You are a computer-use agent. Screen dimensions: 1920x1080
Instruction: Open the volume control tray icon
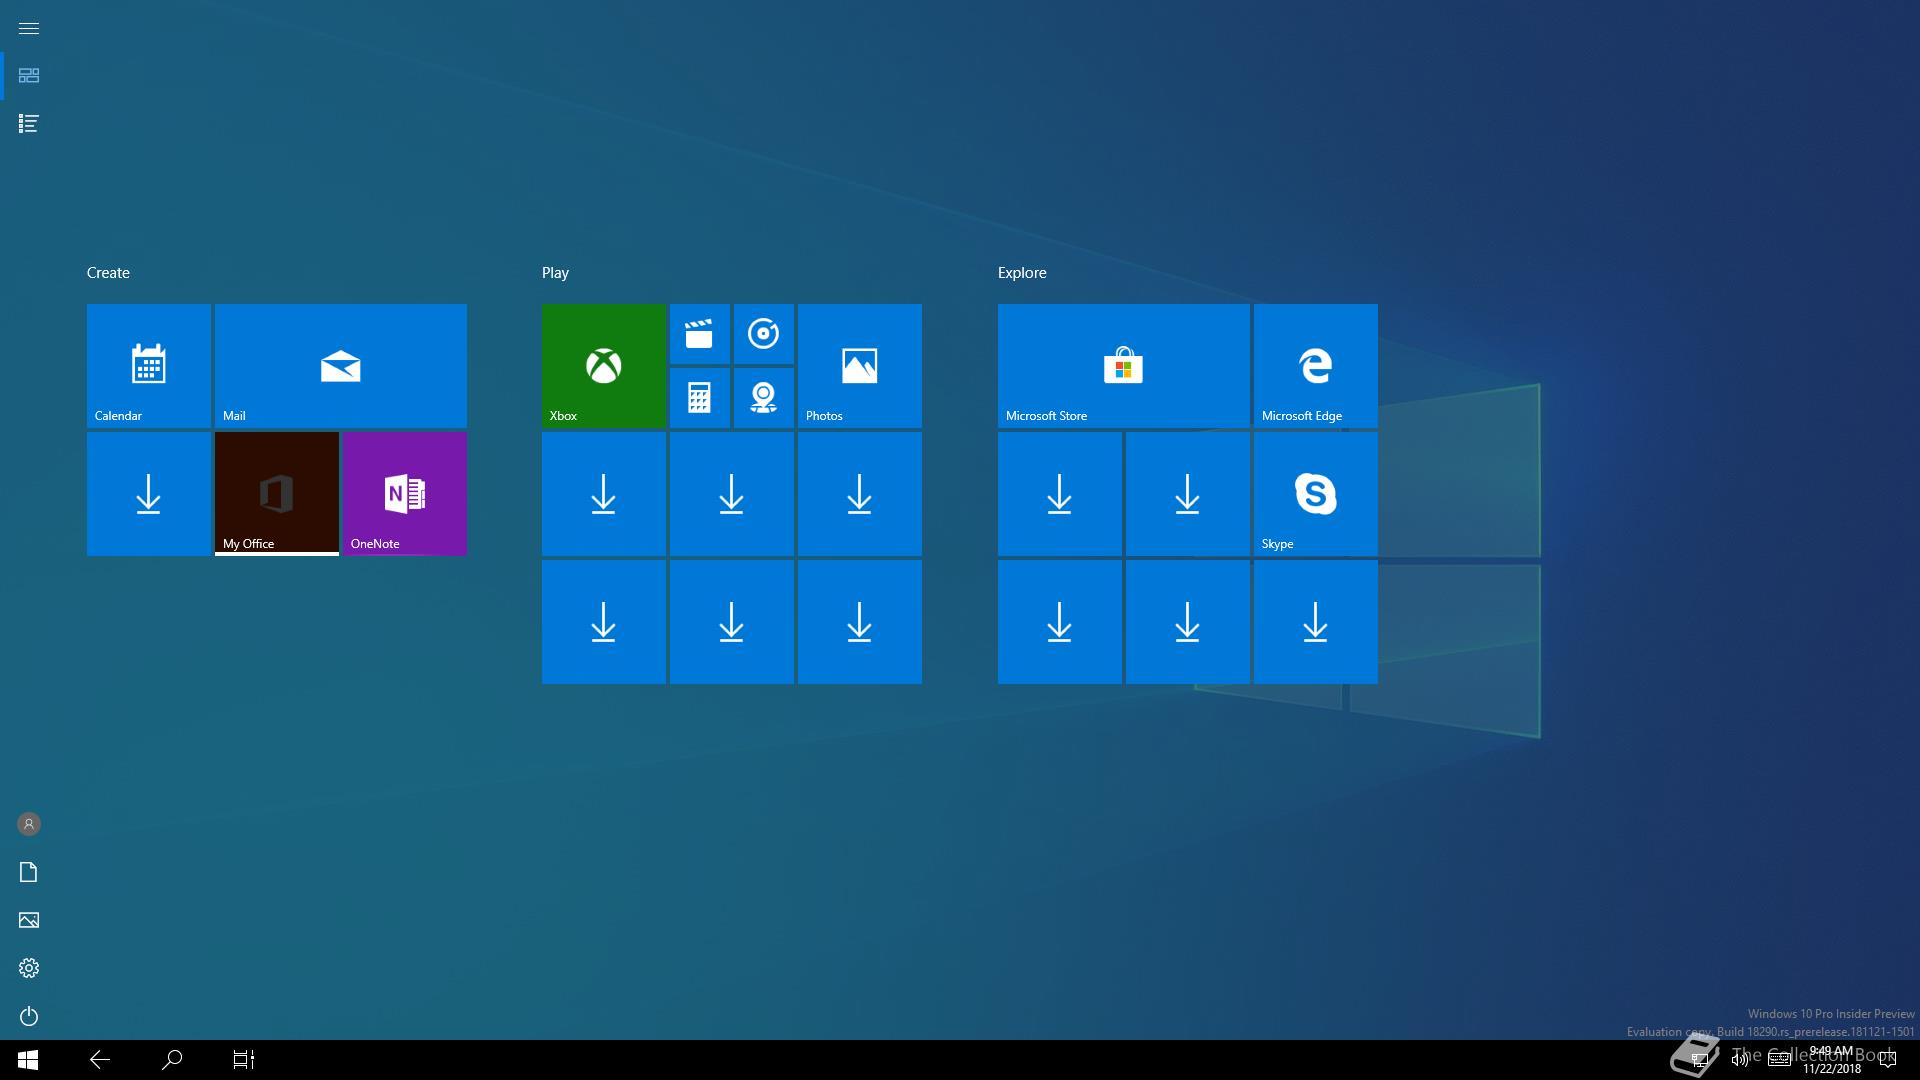1740,1060
